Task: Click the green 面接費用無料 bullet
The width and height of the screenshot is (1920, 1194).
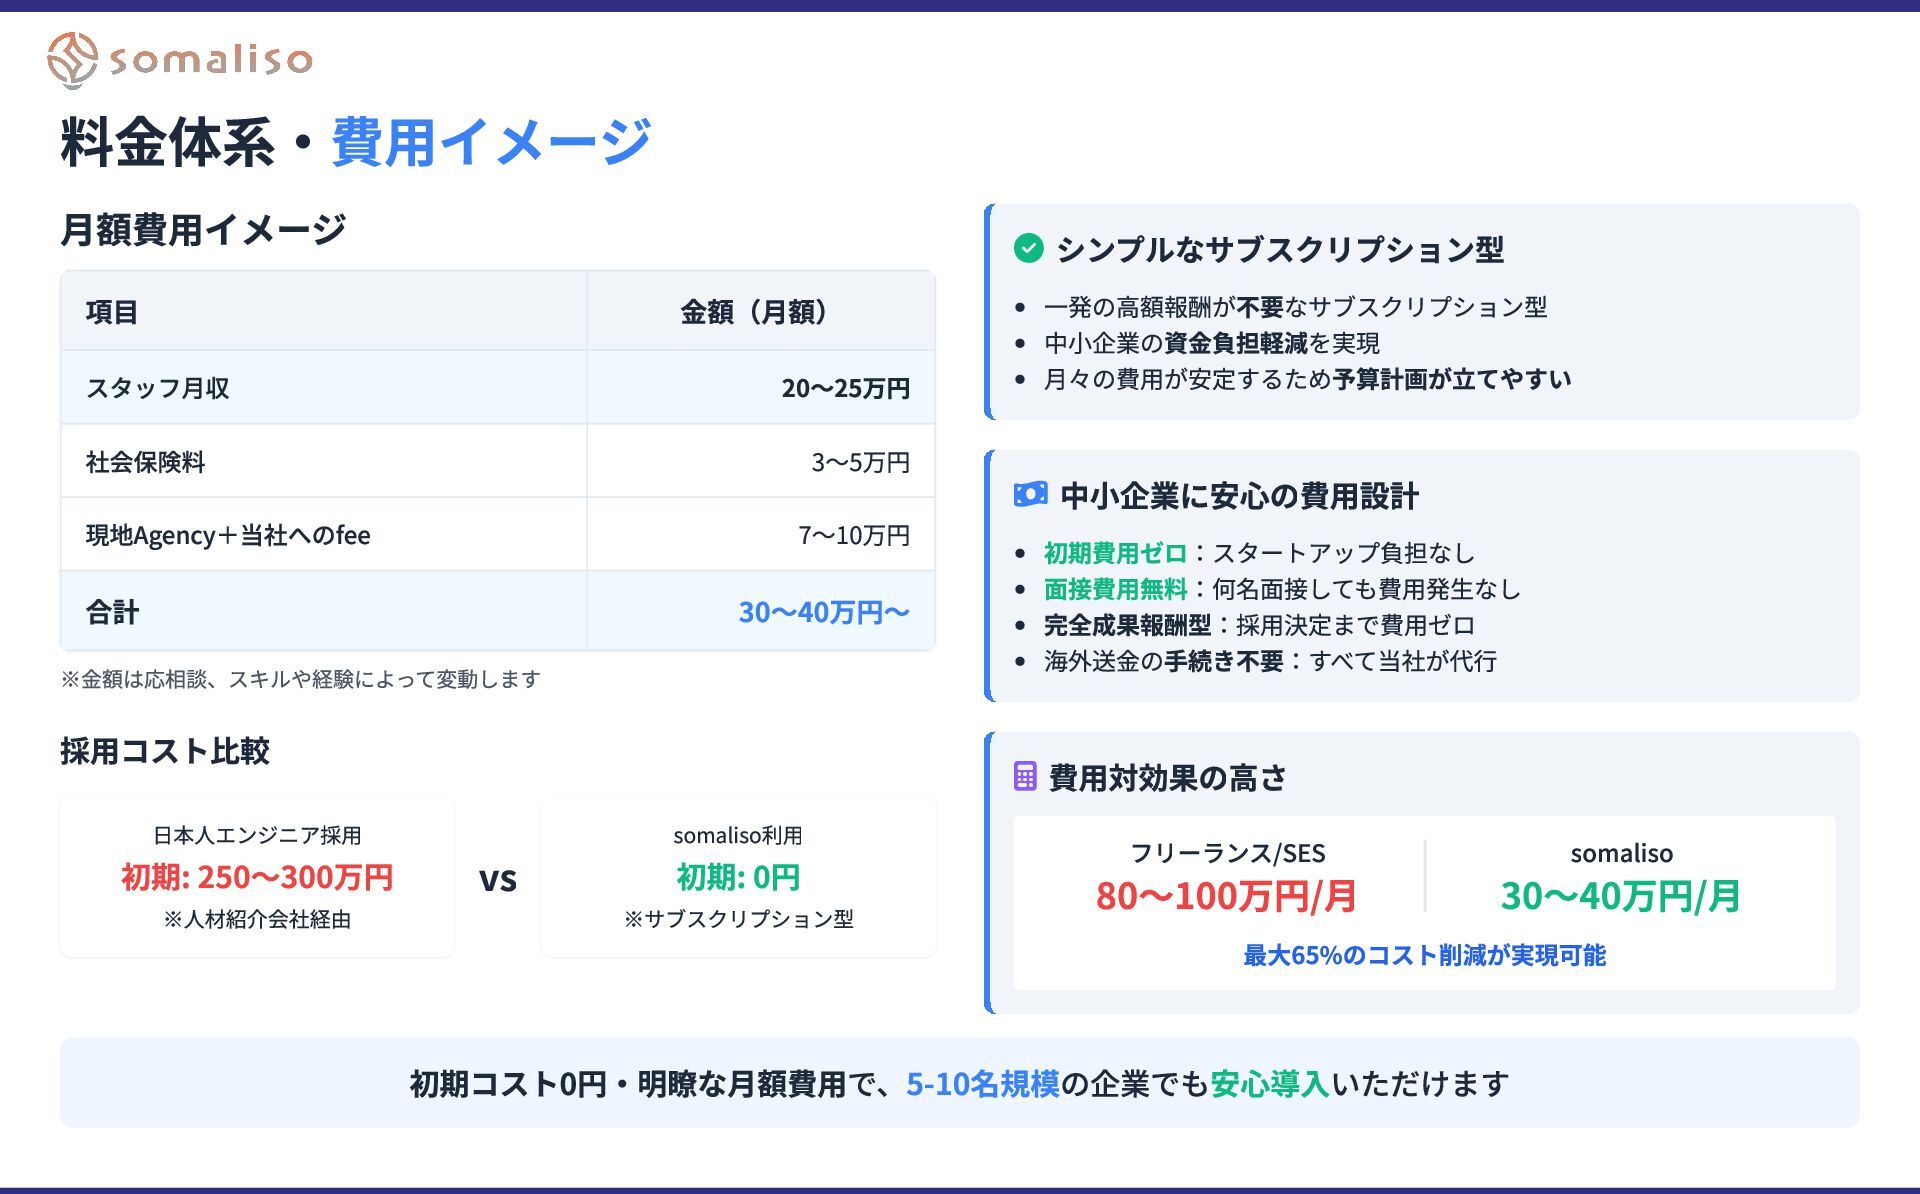Action: click(1282, 589)
